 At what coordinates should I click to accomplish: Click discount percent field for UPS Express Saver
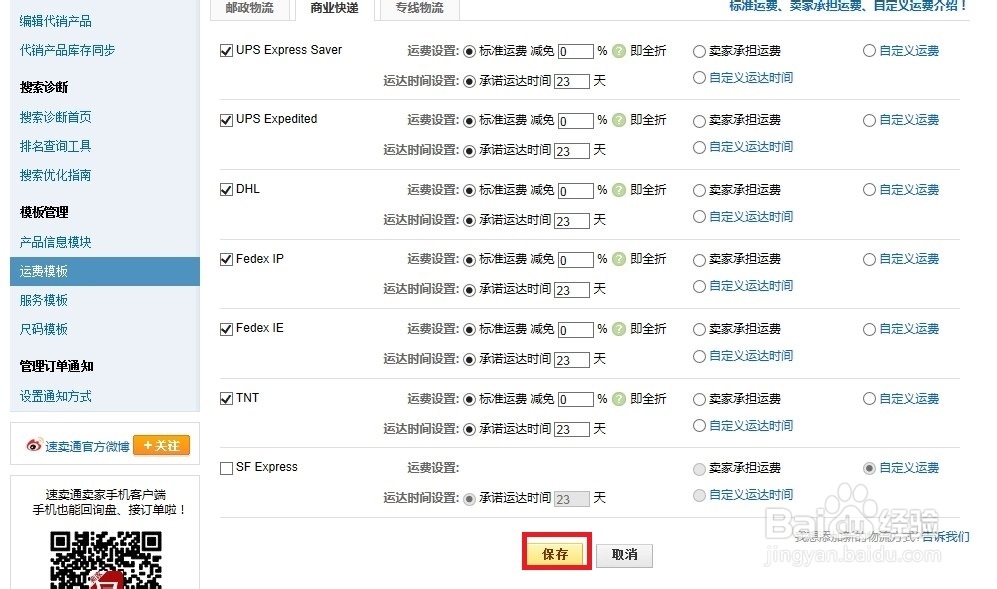(575, 52)
